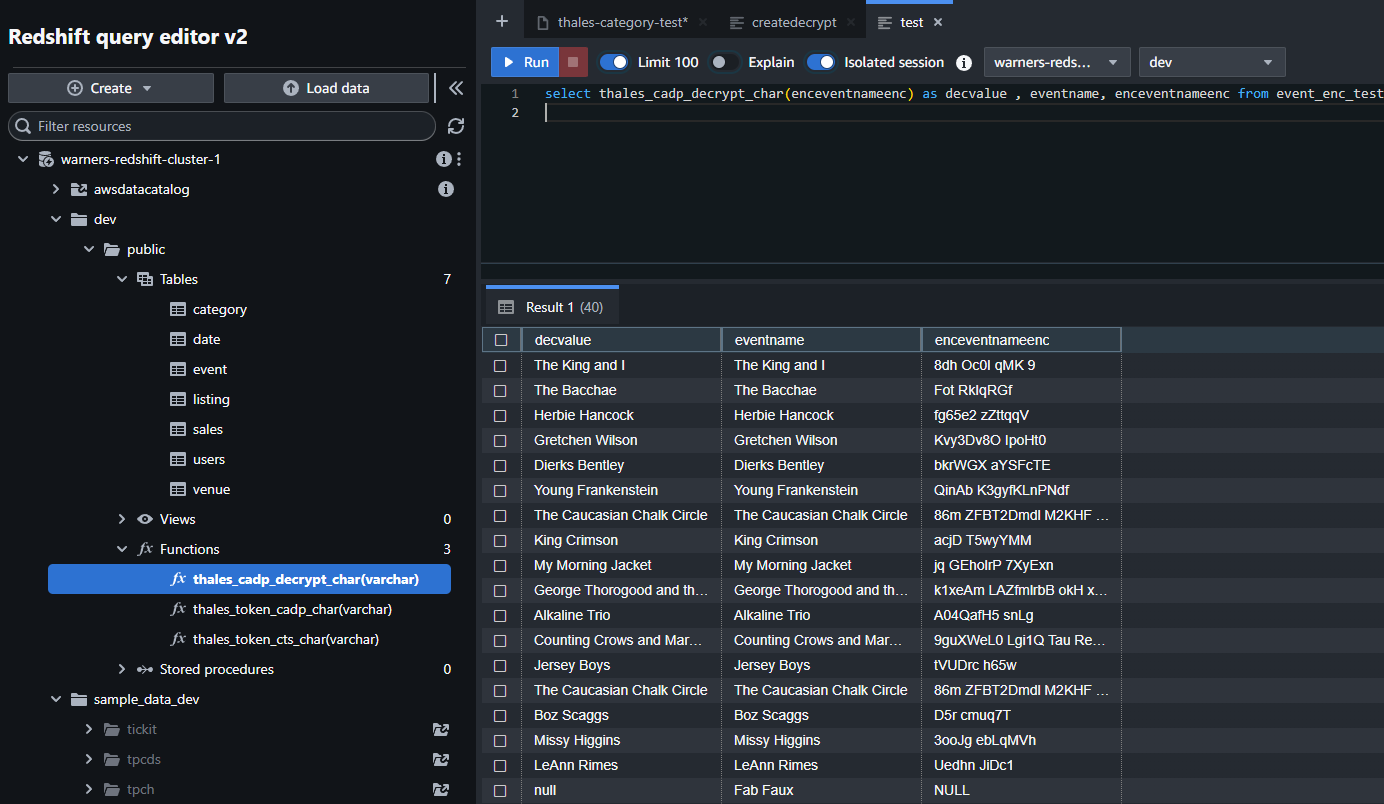Click the Load data button
This screenshot has height=804, width=1384.
click(326, 88)
